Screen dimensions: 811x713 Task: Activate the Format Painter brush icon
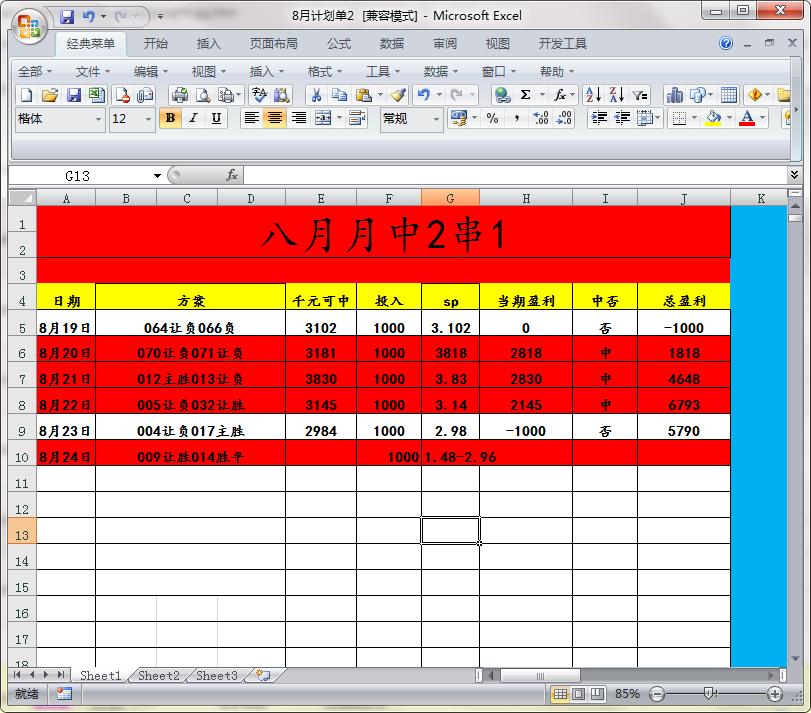tap(400, 95)
